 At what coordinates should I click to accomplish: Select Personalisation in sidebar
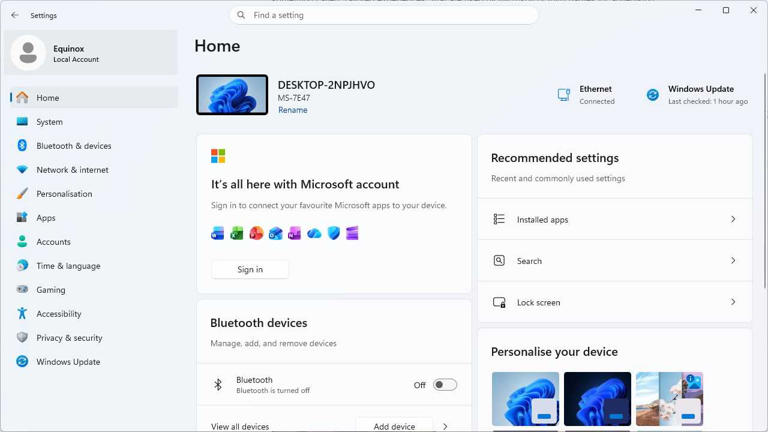coord(93,193)
